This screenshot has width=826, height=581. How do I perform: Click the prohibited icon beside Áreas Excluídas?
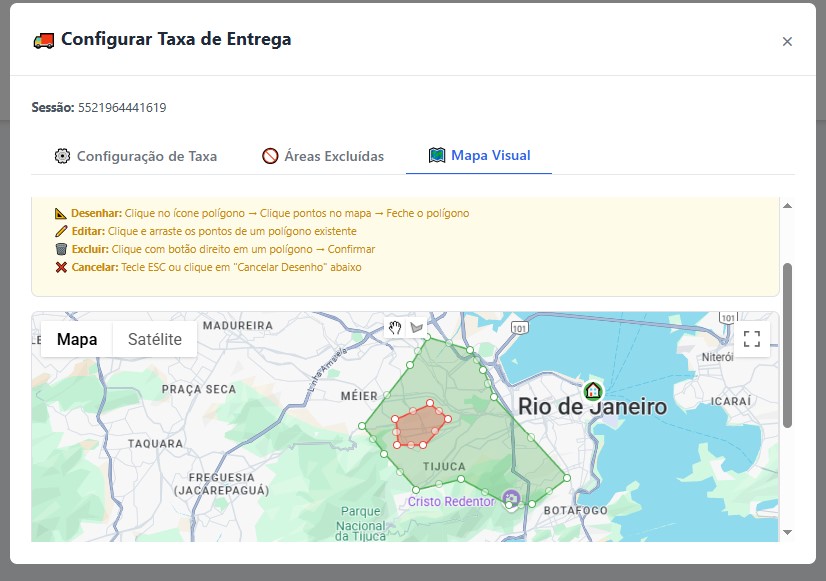(270, 156)
